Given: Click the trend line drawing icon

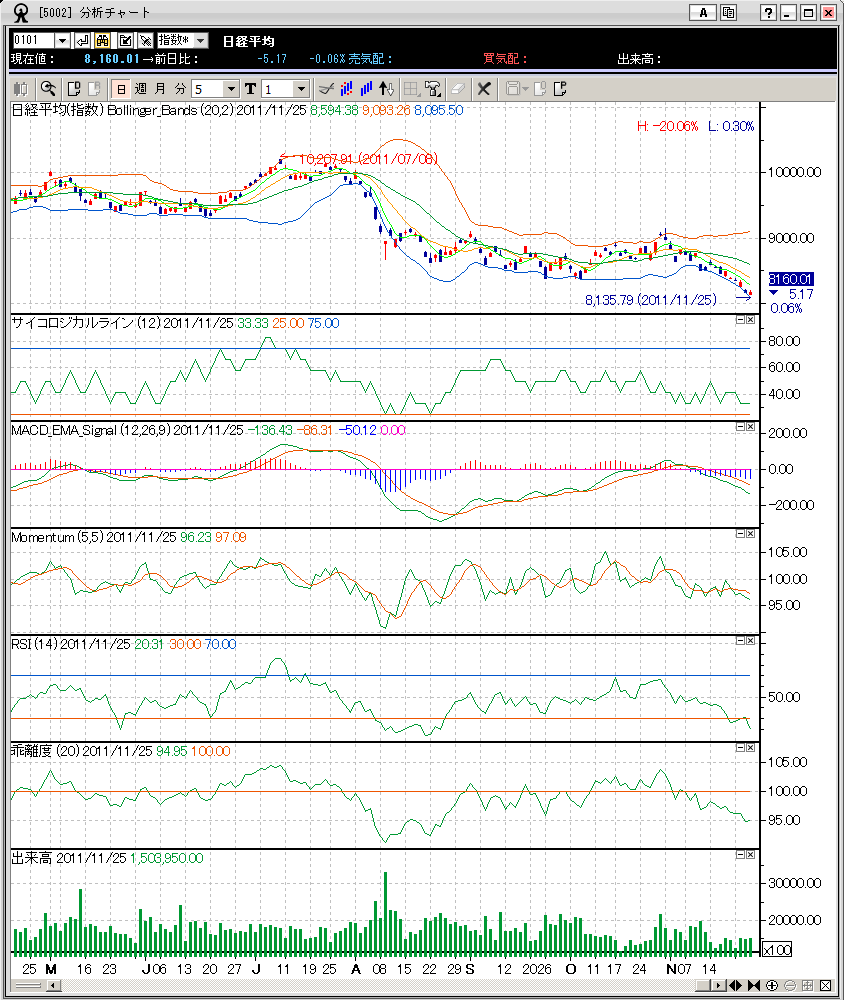Looking at the screenshot, I should point(325,88).
